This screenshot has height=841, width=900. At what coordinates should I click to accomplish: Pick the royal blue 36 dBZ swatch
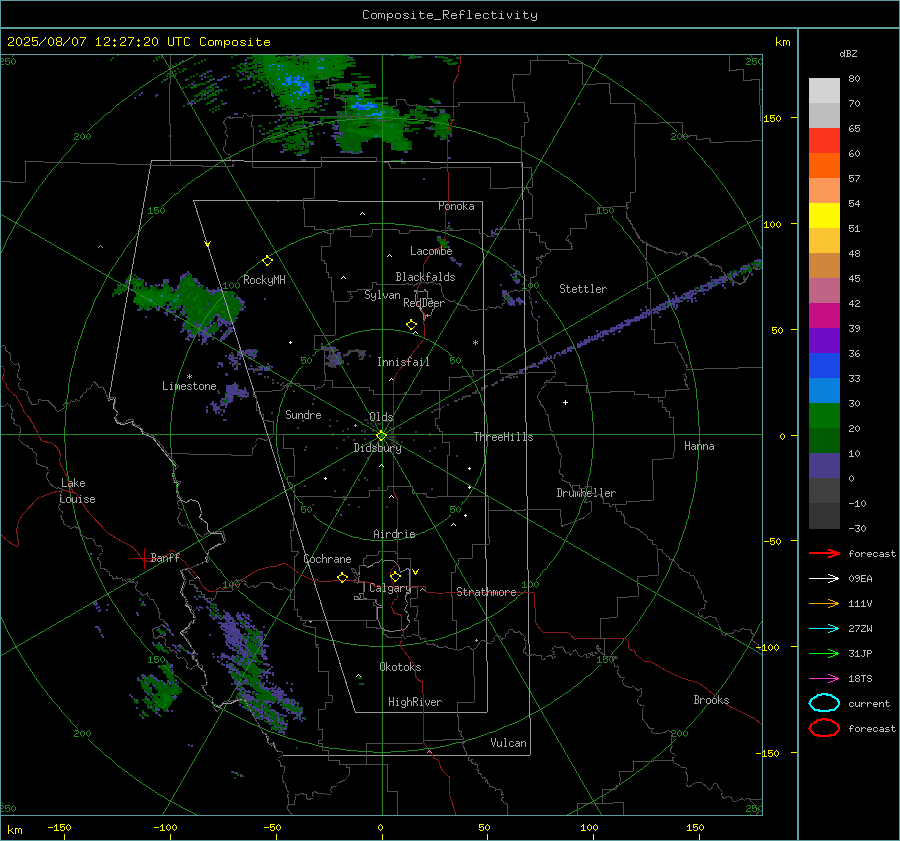[824, 365]
